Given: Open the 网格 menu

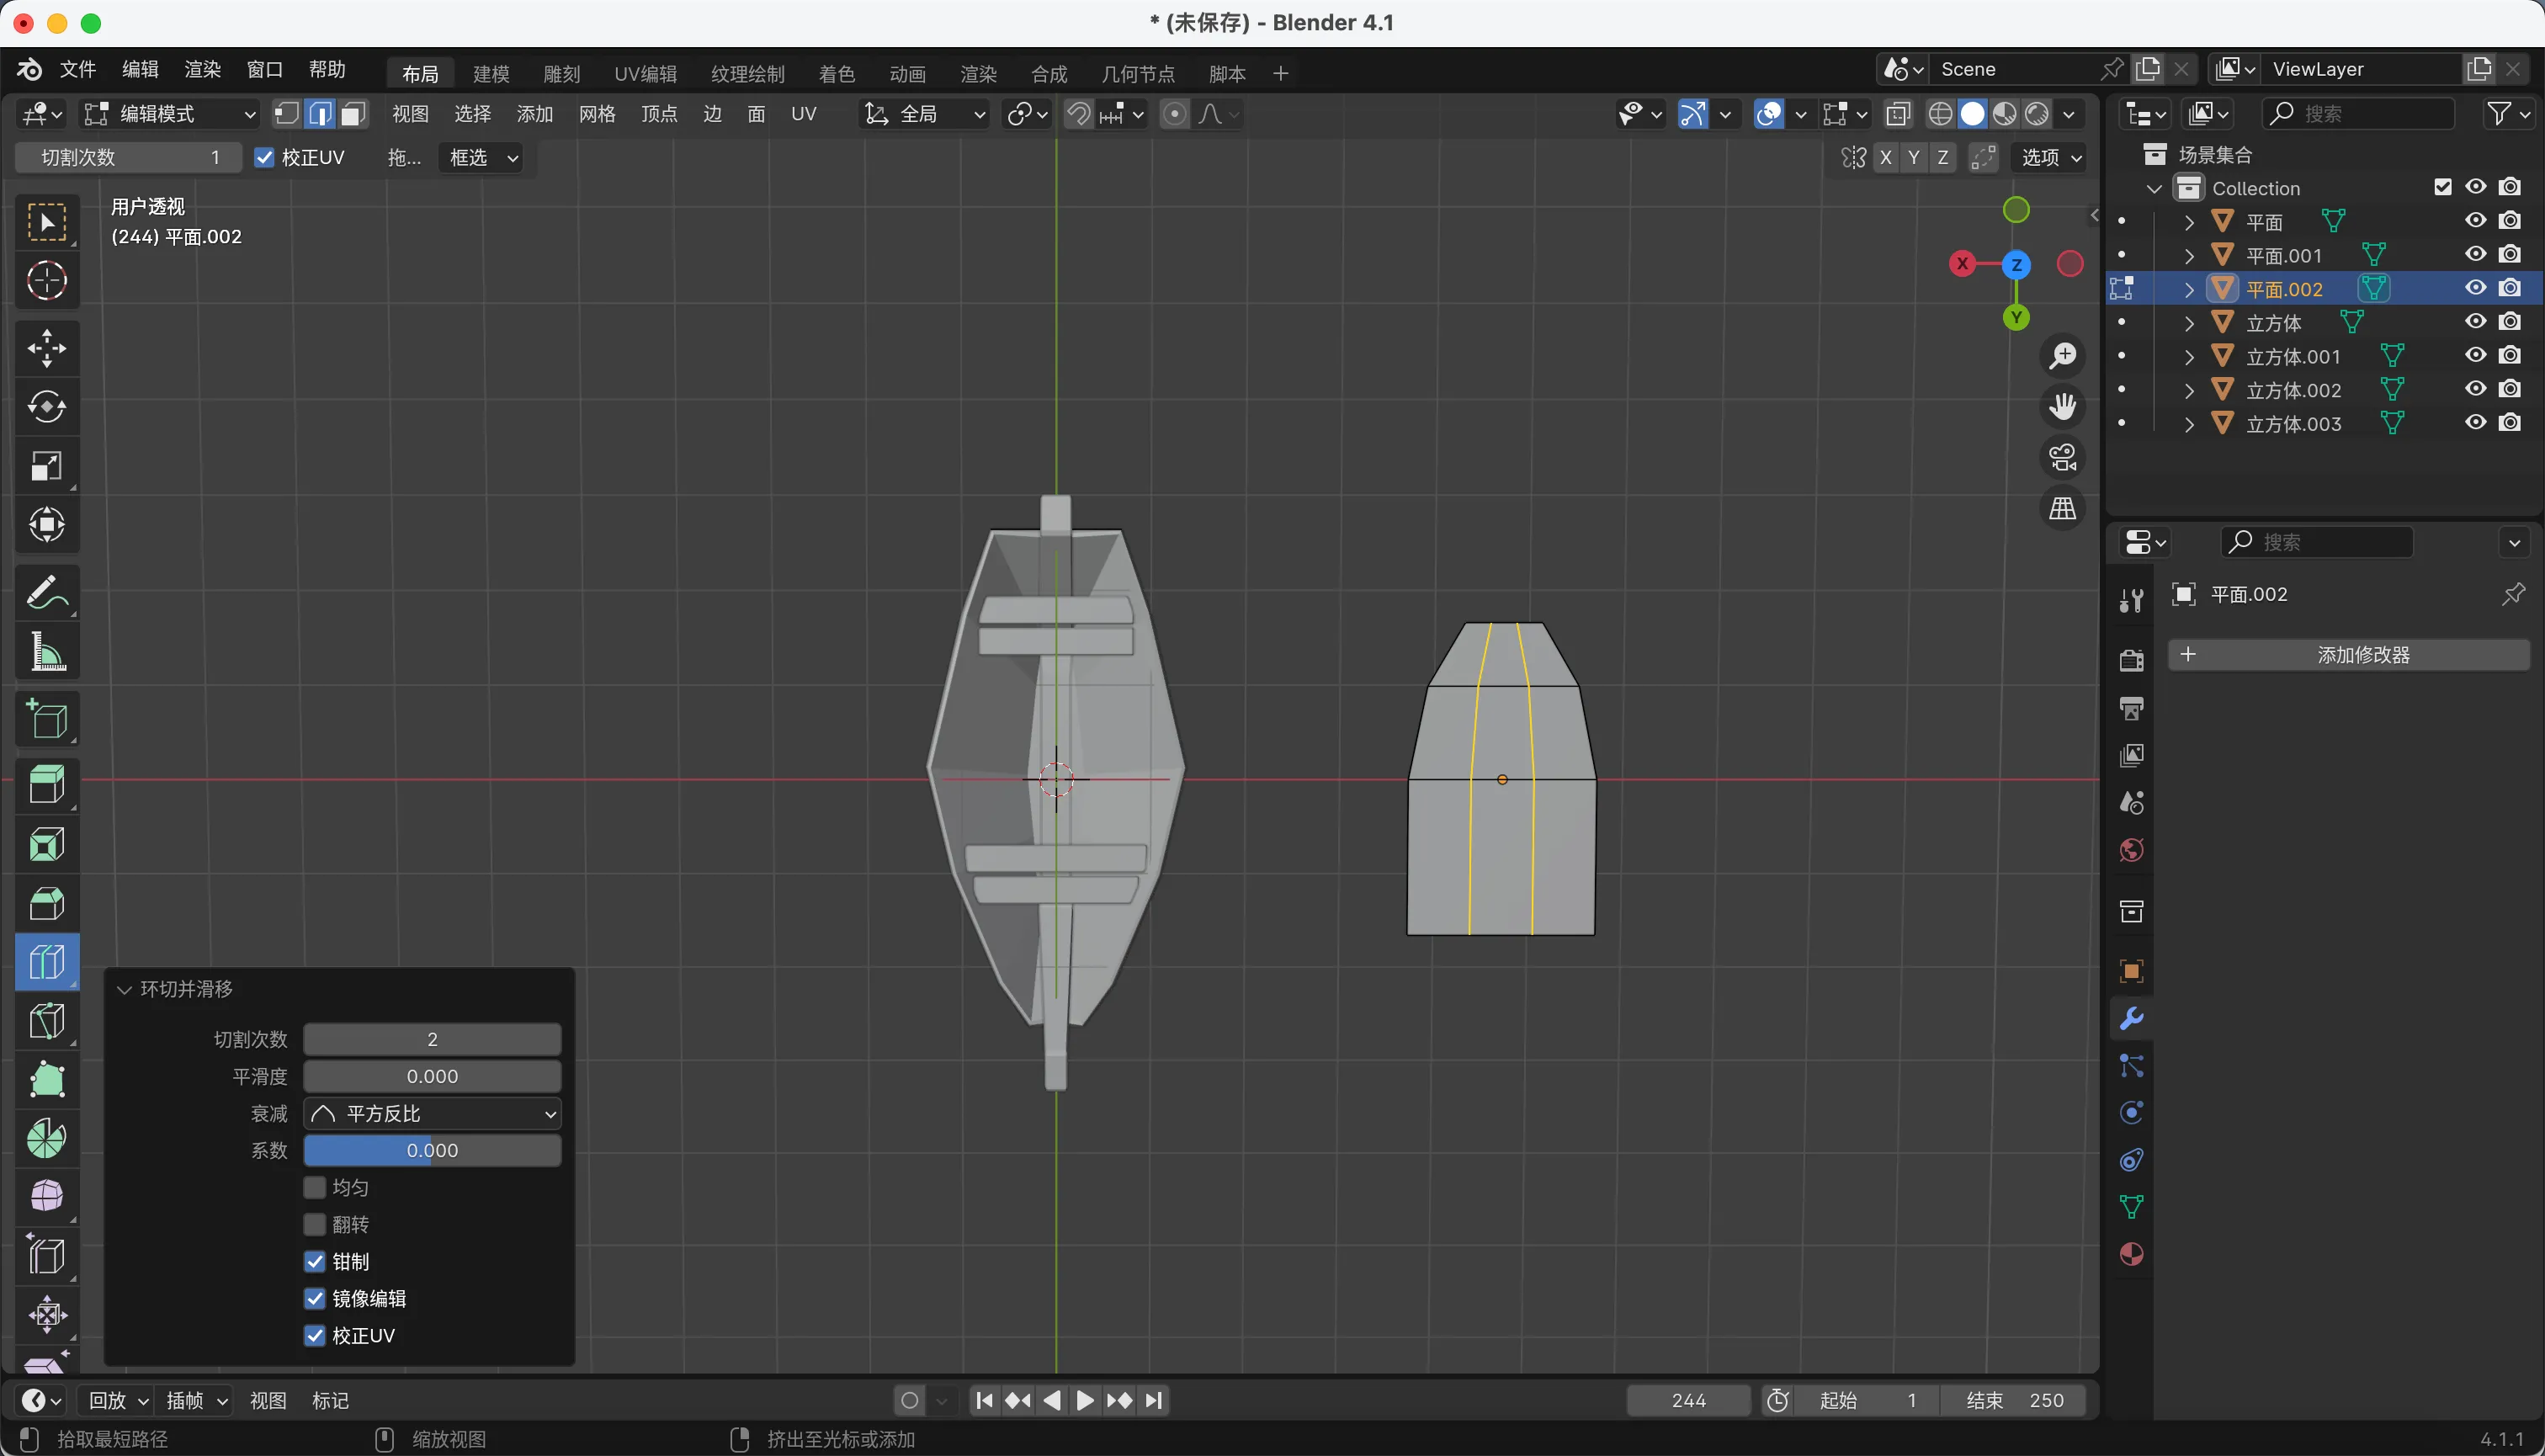Looking at the screenshot, I should click(597, 114).
